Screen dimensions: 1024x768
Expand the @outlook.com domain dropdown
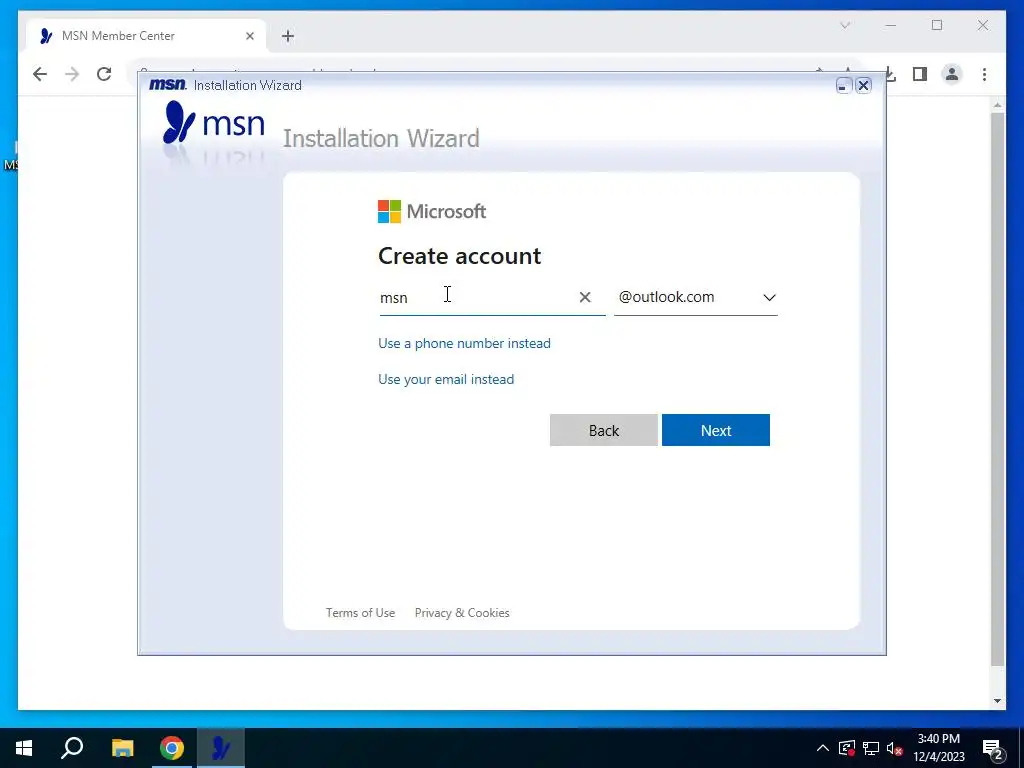point(696,297)
